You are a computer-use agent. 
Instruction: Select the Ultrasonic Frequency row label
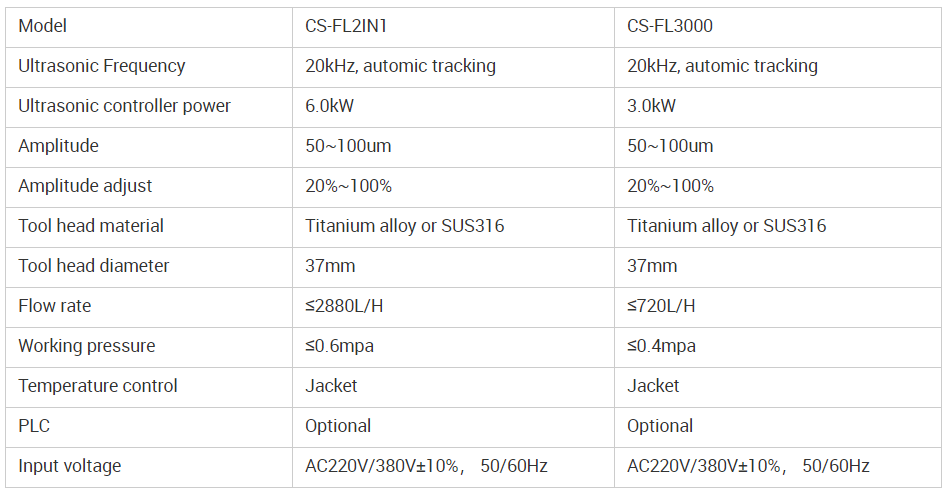[x=101, y=66]
